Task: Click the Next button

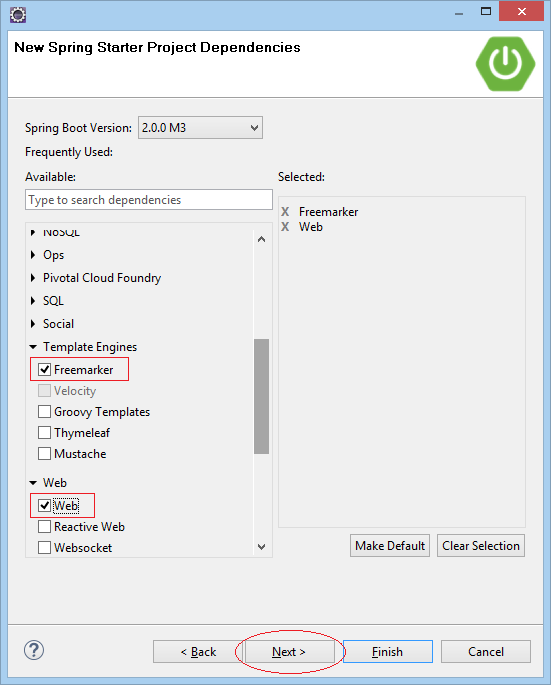Action: [289, 652]
